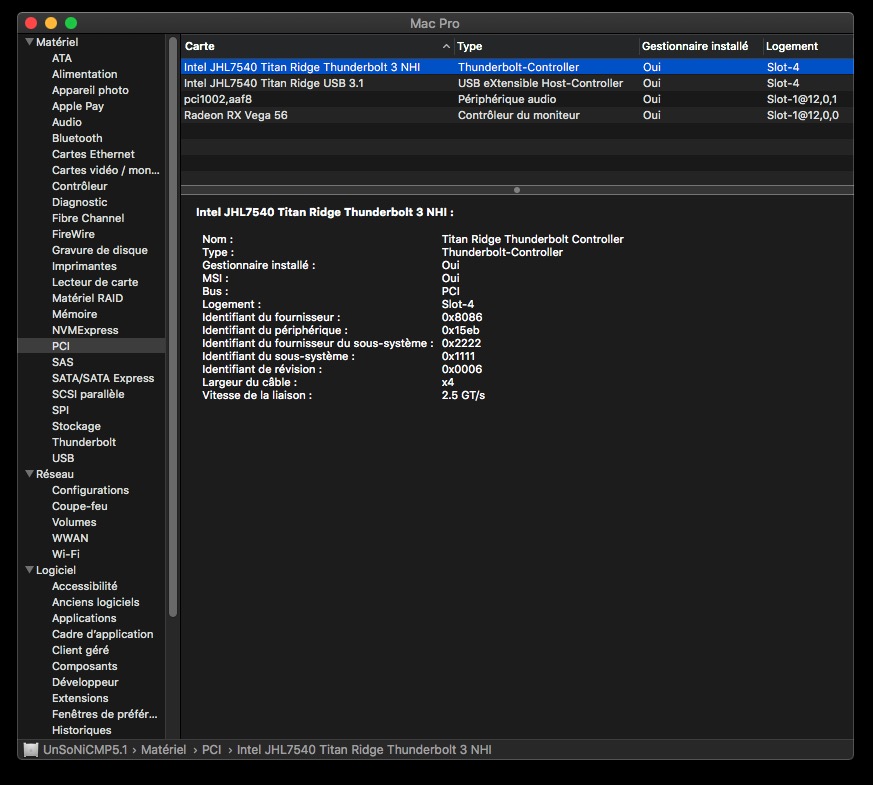Open Thunderbolt in the sidebar
The image size is (873, 785).
coord(84,442)
